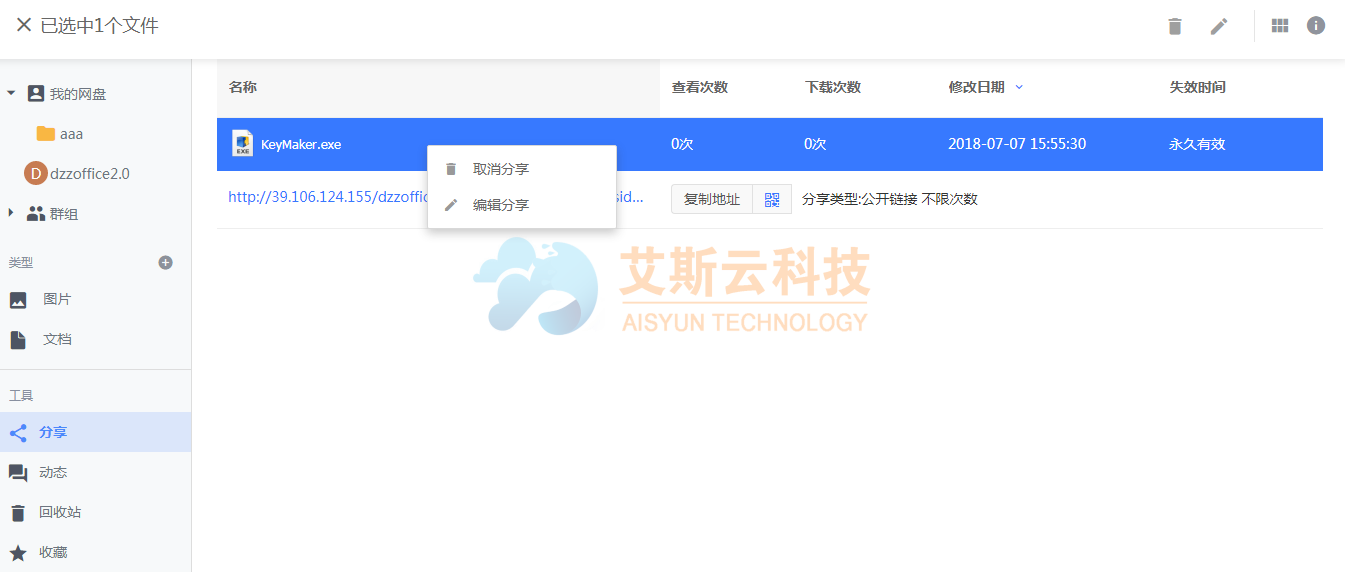The height and width of the screenshot is (572, 1345).
Task: Close the selection bar with the X icon
Action: click(x=24, y=25)
